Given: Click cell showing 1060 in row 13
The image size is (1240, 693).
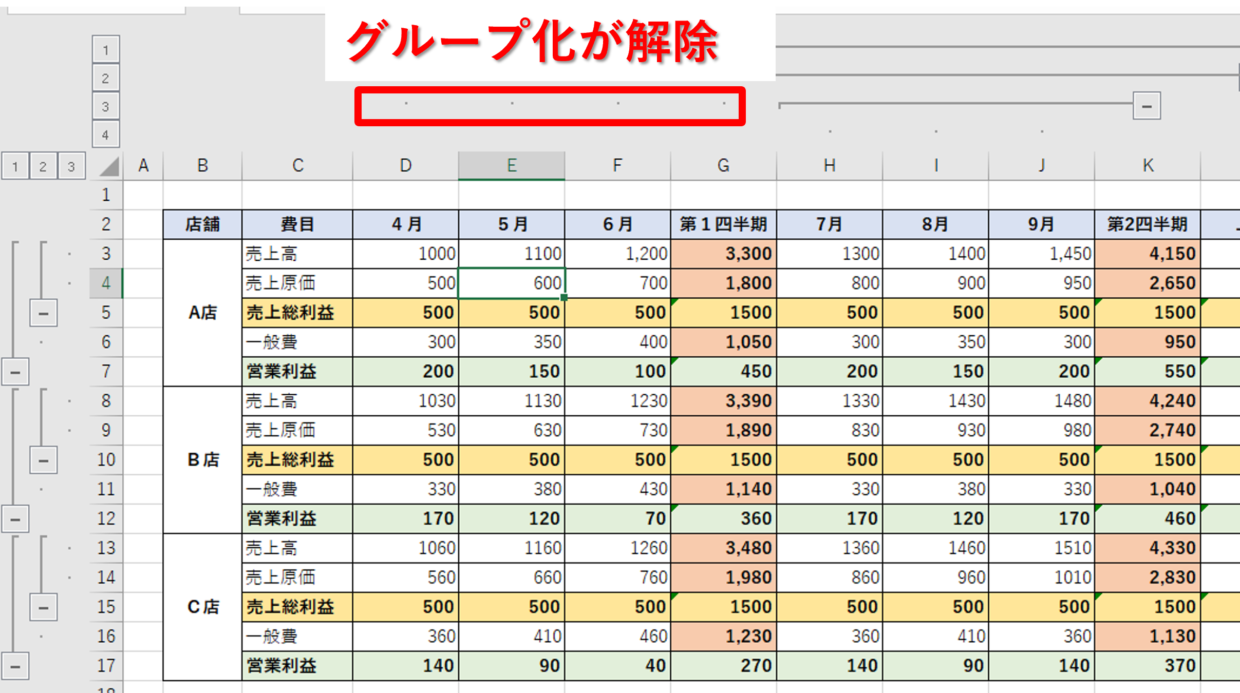Looking at the screenshot, I should click(x=405, y=548).
